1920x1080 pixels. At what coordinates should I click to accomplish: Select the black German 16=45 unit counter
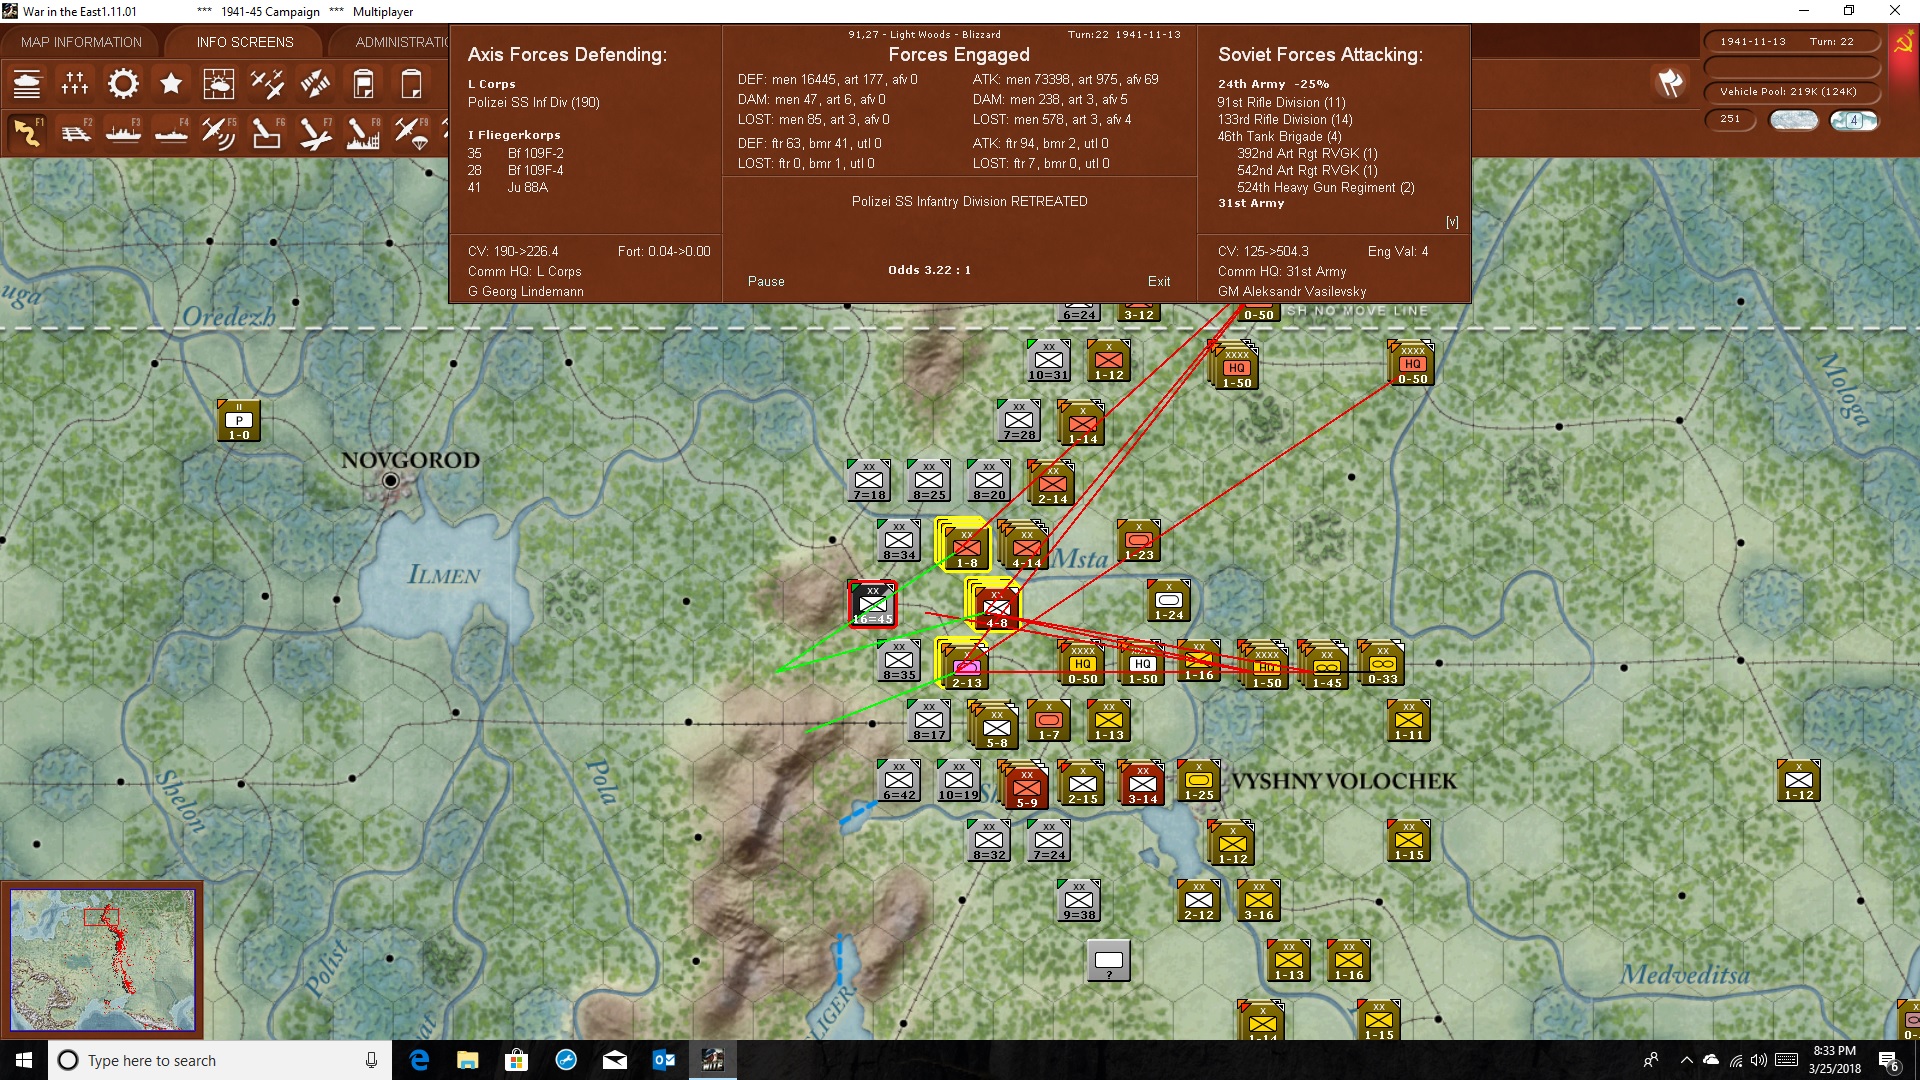click(x=872, y=604)
